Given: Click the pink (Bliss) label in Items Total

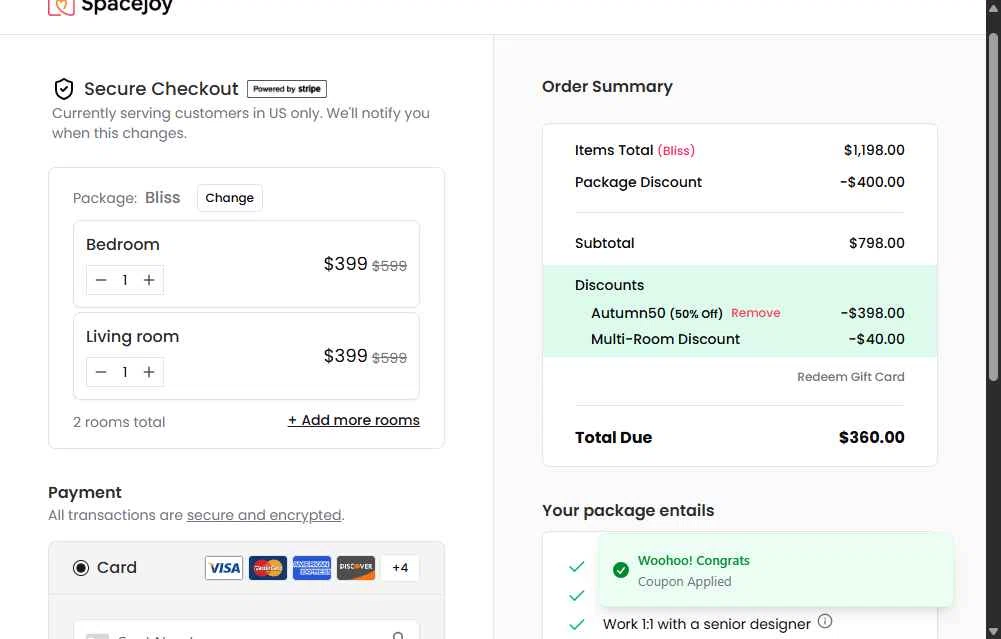Looking at the screenshot, I should coord(676,151).
